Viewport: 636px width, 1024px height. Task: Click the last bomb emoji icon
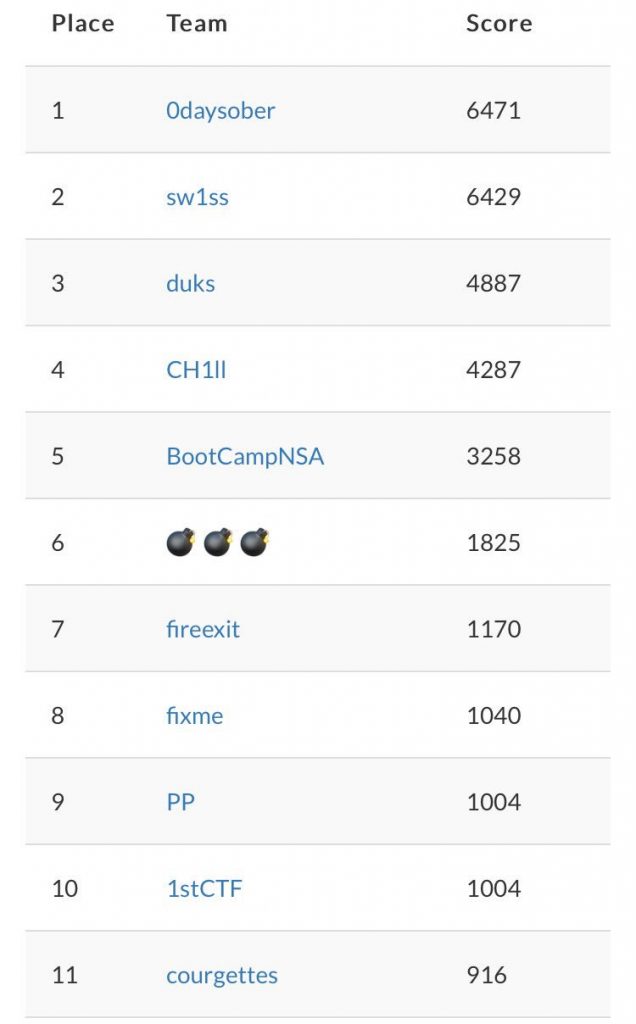[x=255, y=542]
